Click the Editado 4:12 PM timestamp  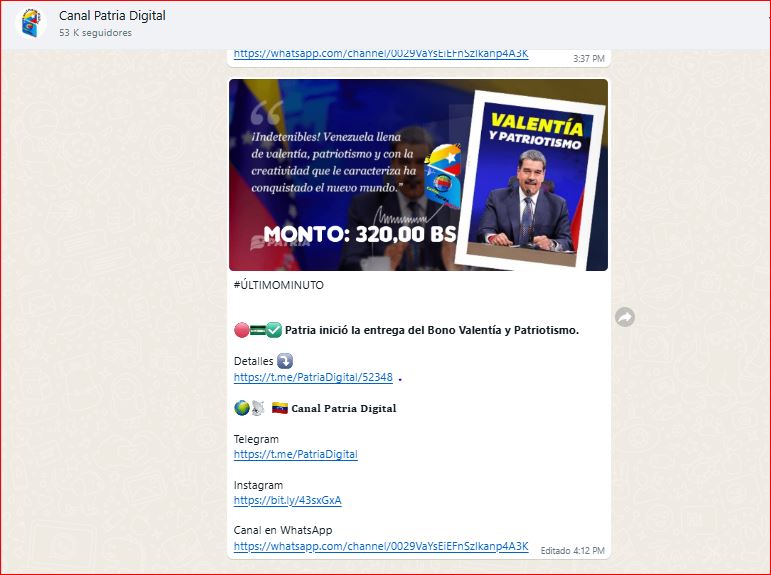(573, 551)
